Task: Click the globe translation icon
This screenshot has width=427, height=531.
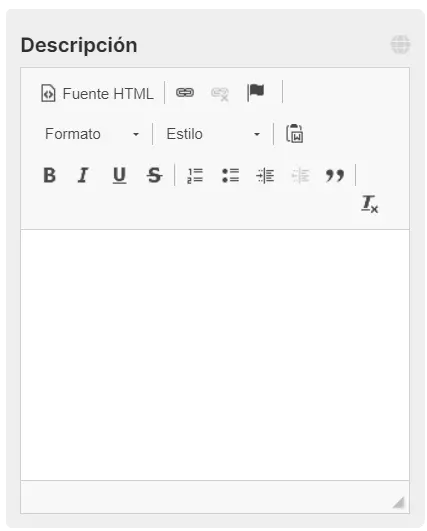Action: [x=400, y=44]
